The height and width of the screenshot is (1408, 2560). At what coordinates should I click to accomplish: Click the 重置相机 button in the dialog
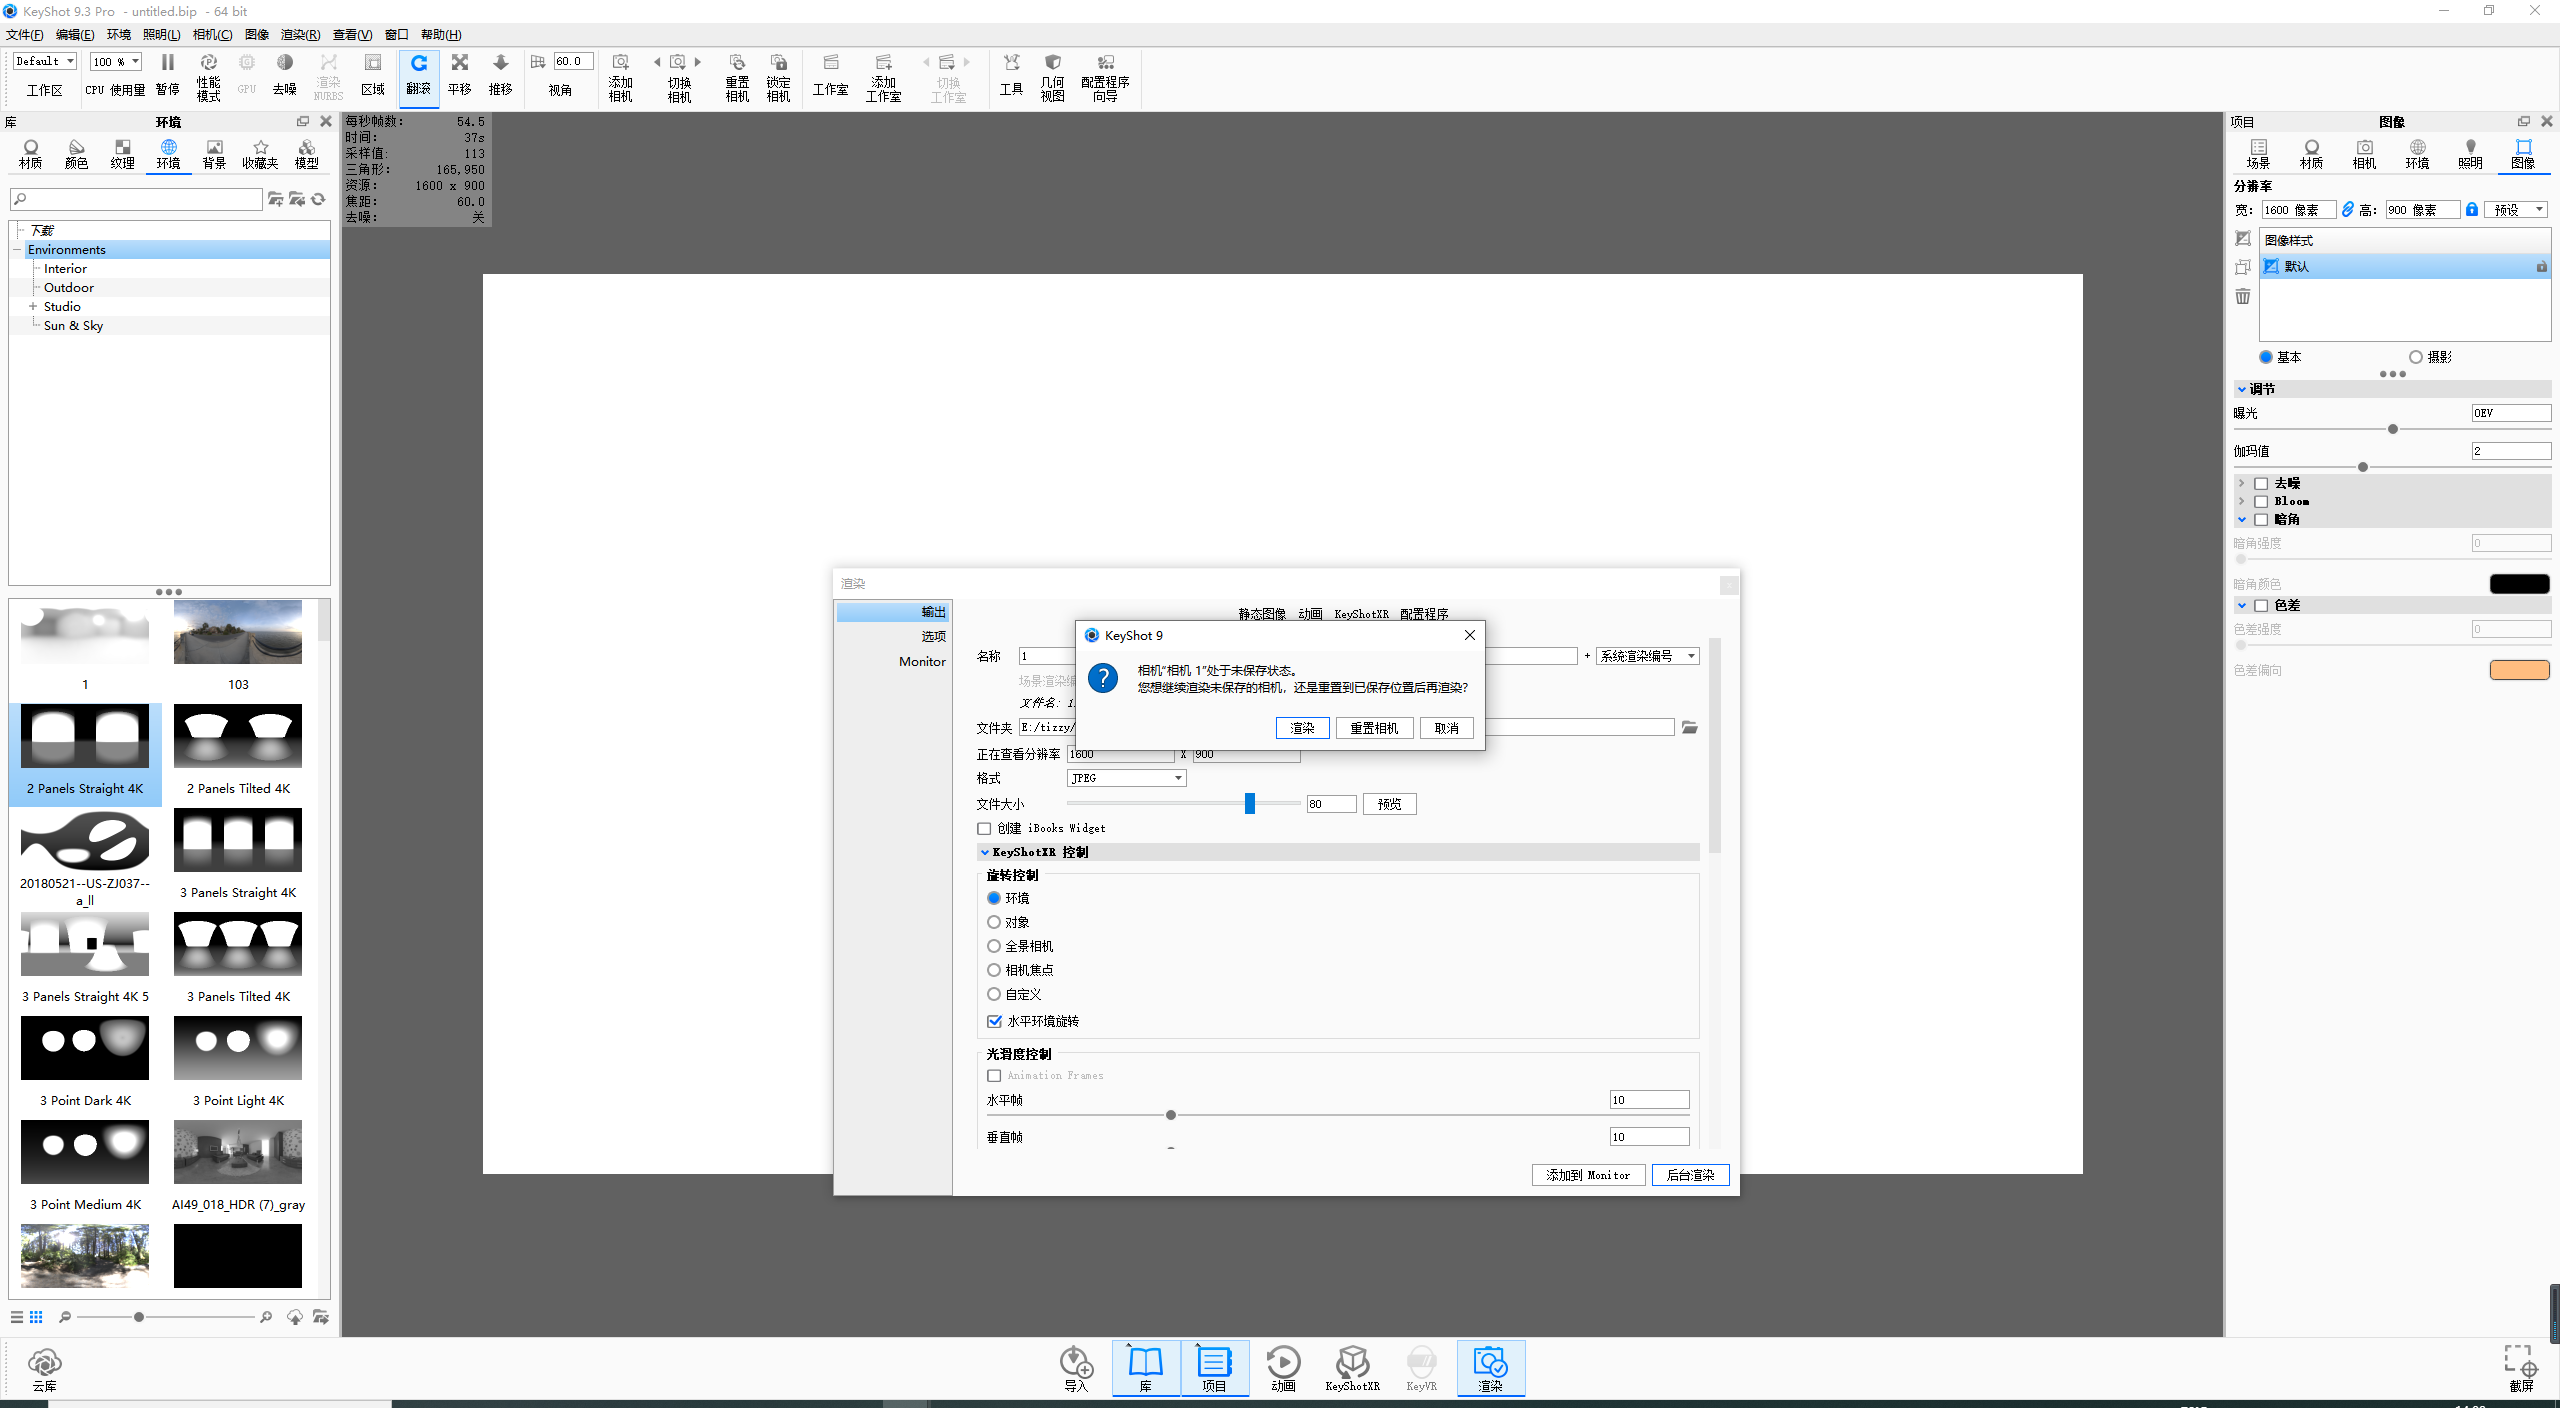tap(1374, 727)
